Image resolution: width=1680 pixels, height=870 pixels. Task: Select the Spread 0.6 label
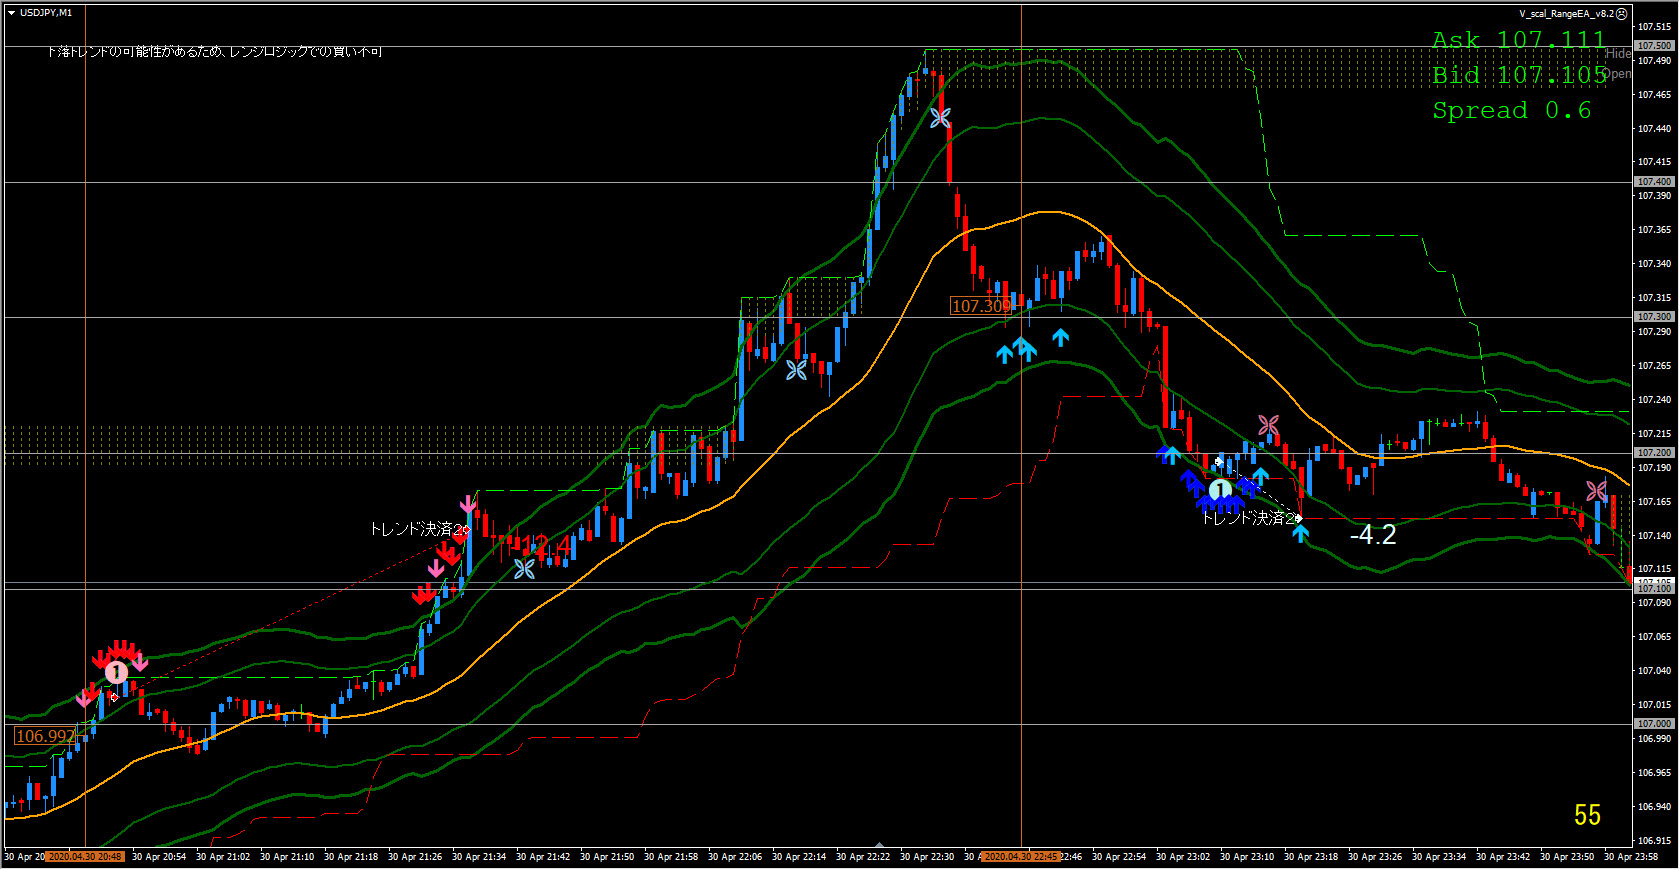pos(1511,110)
